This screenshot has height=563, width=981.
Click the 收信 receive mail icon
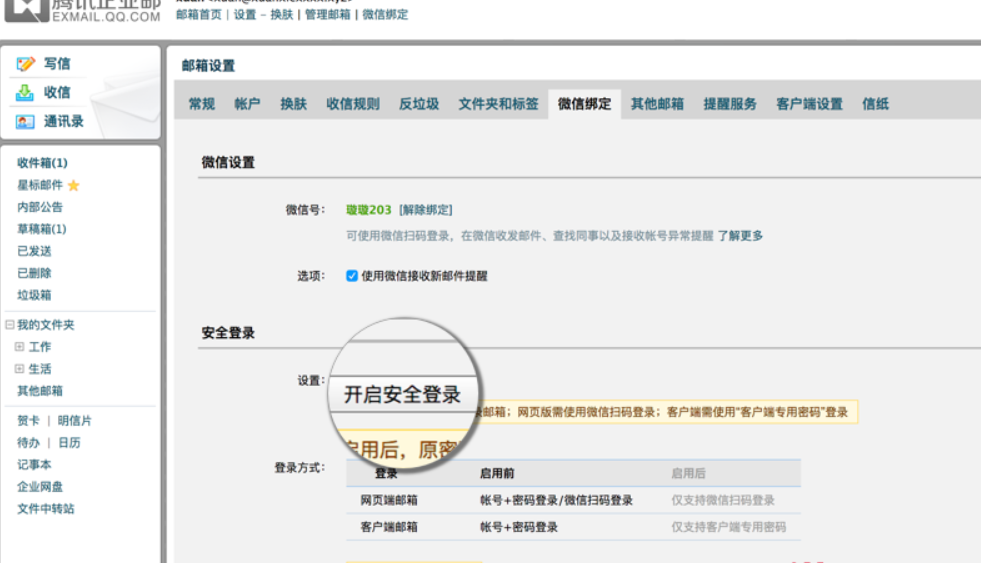26,93
